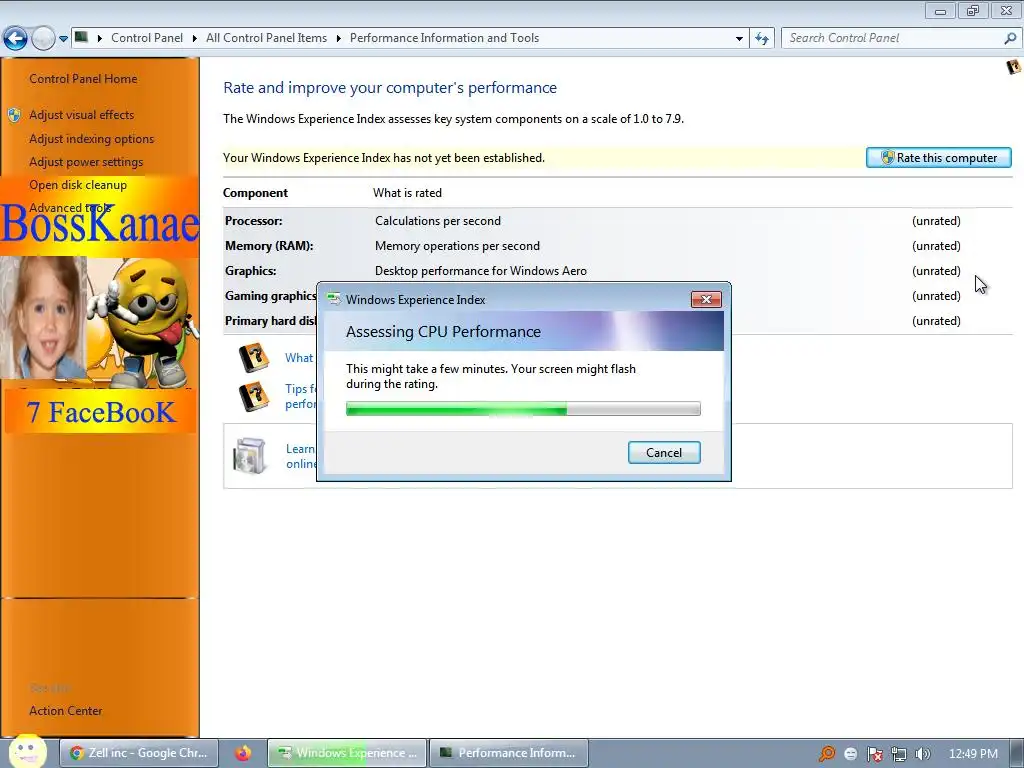
Task: Click the Windows Experience Index dialog title icon
Action: pos(334,300)
